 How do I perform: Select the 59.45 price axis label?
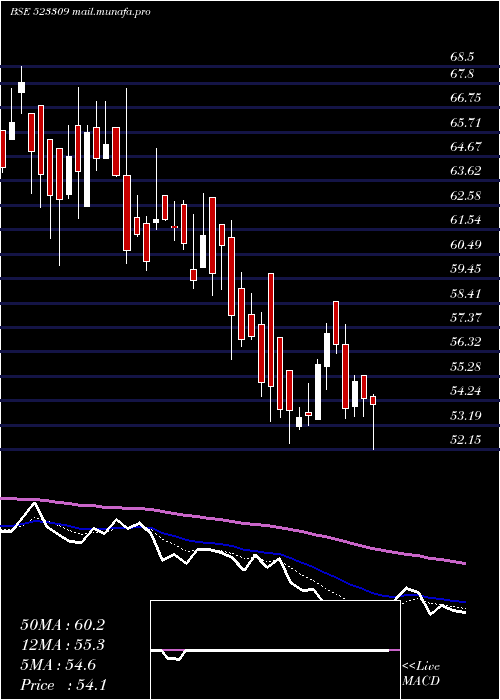click(466, 268)
